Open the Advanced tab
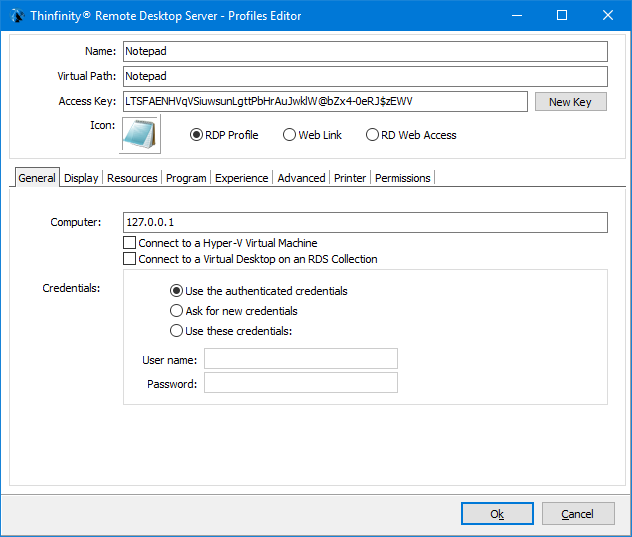 tap(301, 178)
